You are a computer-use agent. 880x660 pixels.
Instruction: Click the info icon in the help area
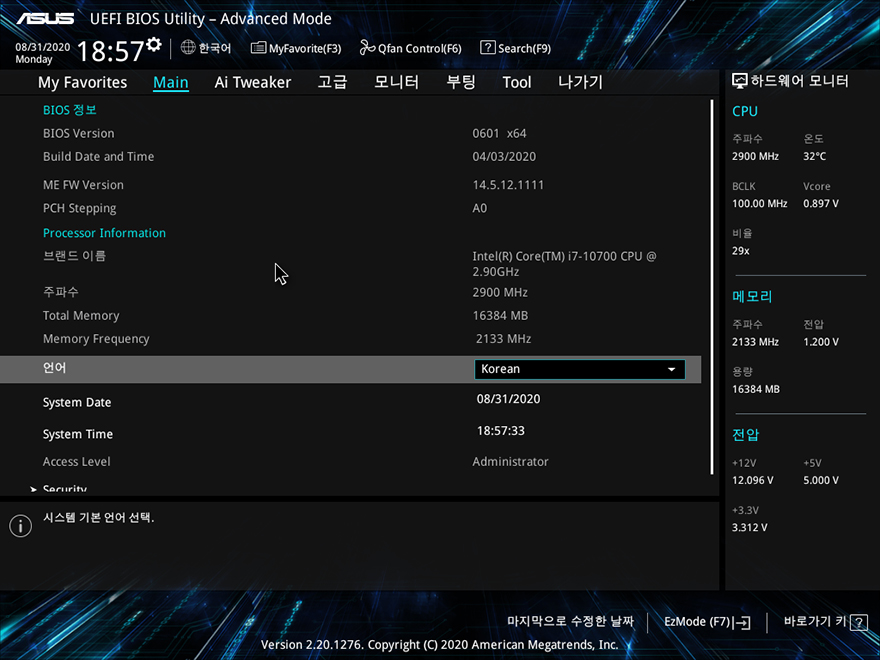point(21,526)
